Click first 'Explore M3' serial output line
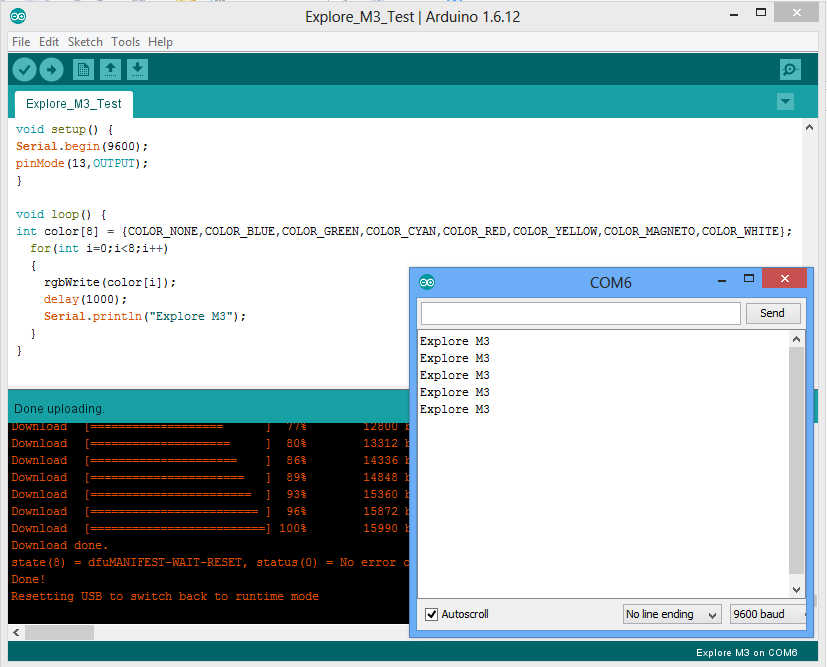This screenshot has height=667, width=827. click(x=455, y=341)
